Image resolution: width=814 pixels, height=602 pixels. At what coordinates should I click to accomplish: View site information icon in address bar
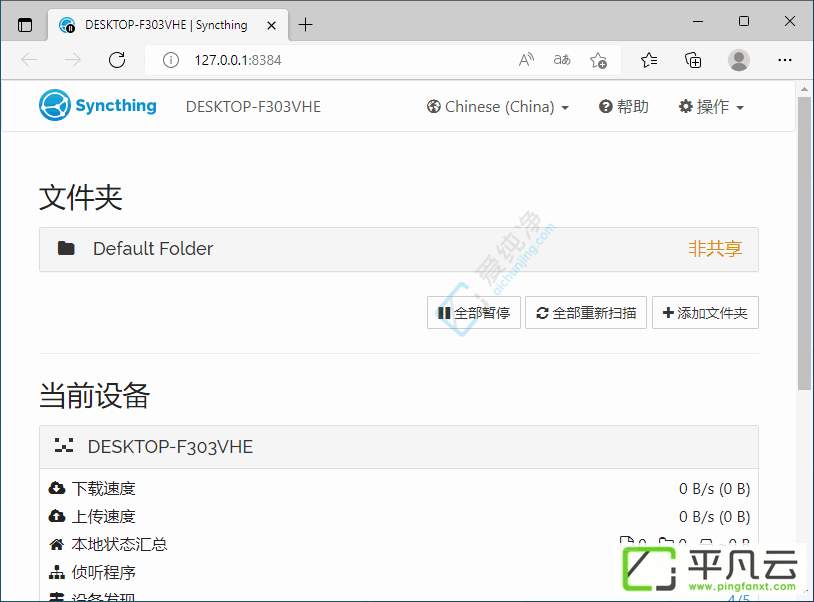pos(171,60)
